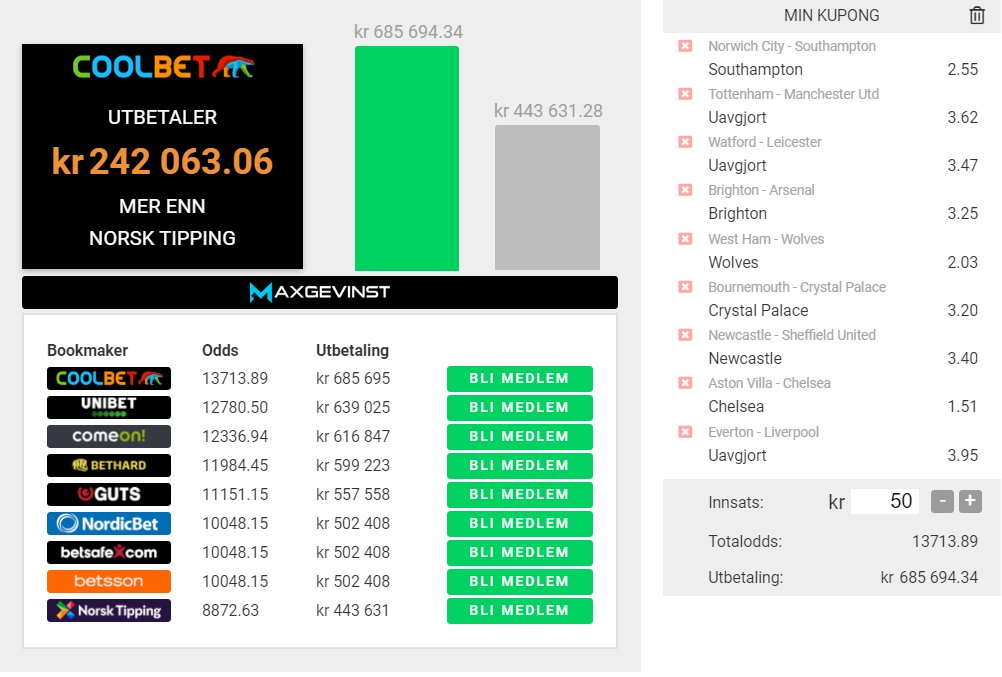Click payout kr 639 025
Screen dimensions: 1002x677
point(353,407)
